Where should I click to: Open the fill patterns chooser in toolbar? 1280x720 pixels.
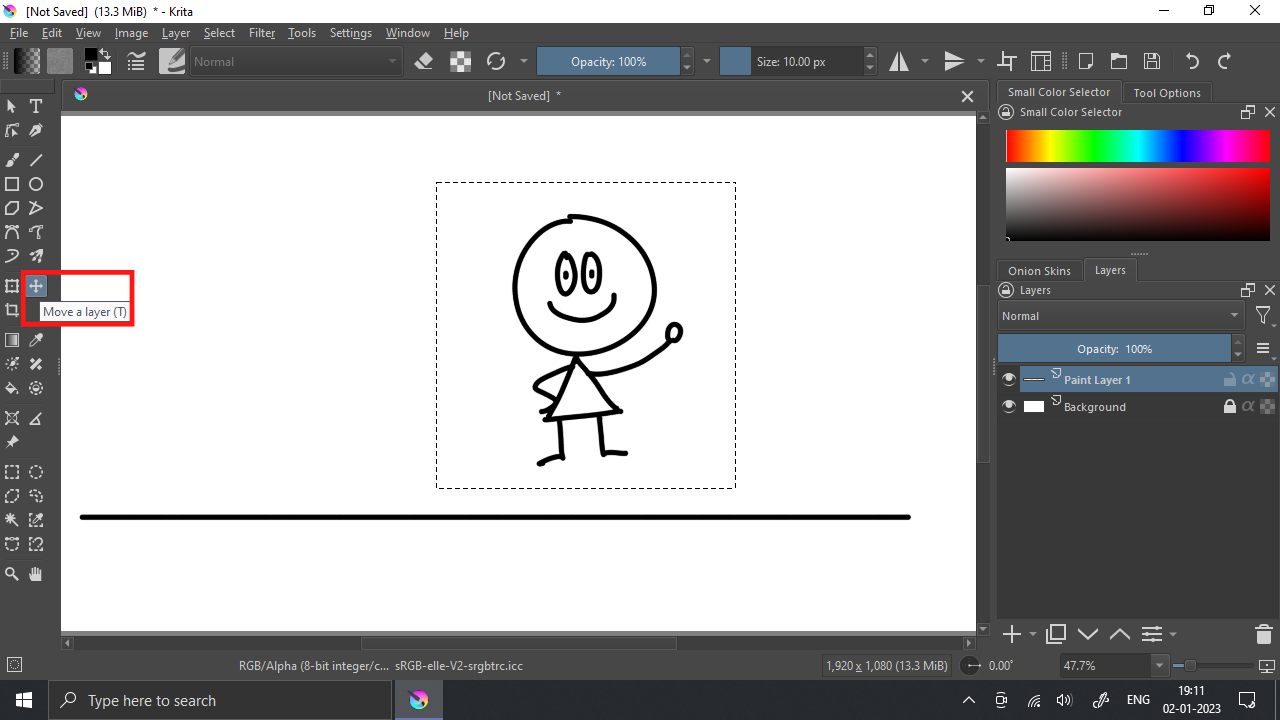tap(60, 61)
